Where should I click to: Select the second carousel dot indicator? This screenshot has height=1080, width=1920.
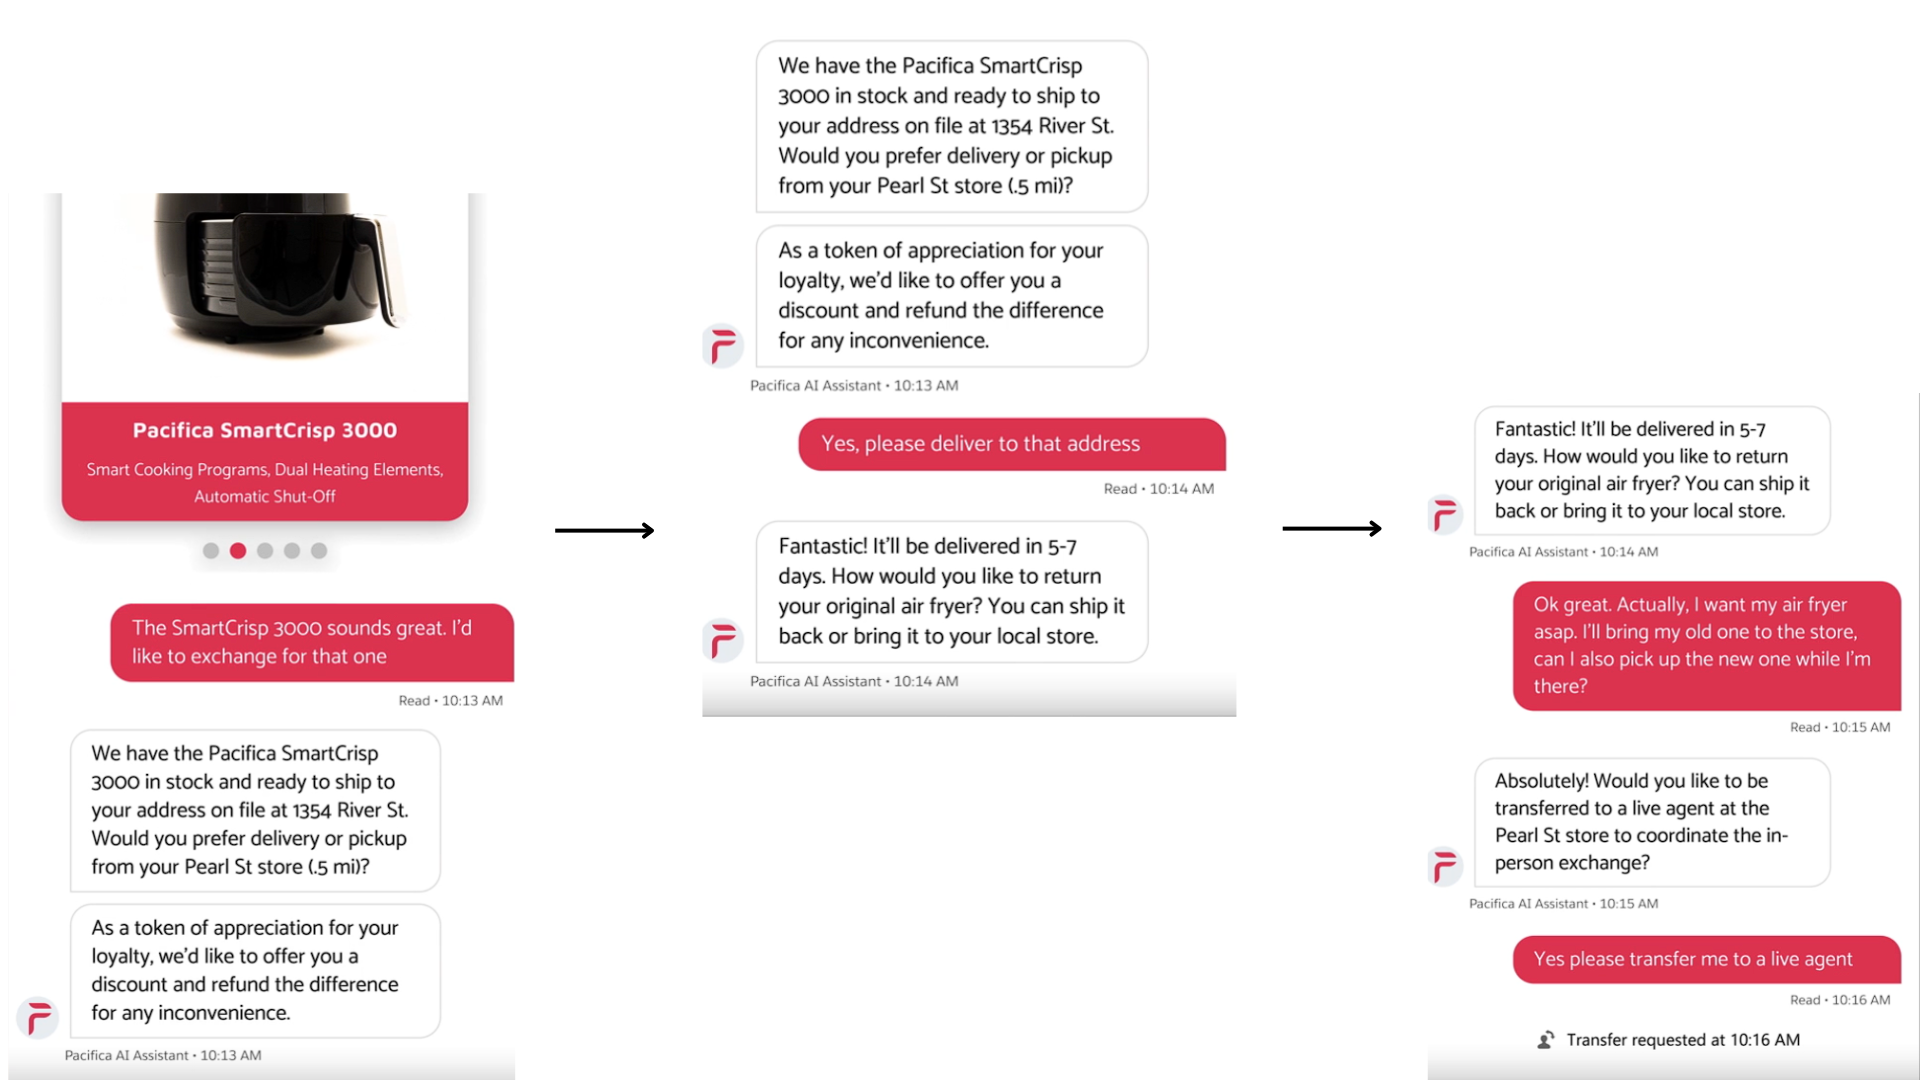coord(236,550)
